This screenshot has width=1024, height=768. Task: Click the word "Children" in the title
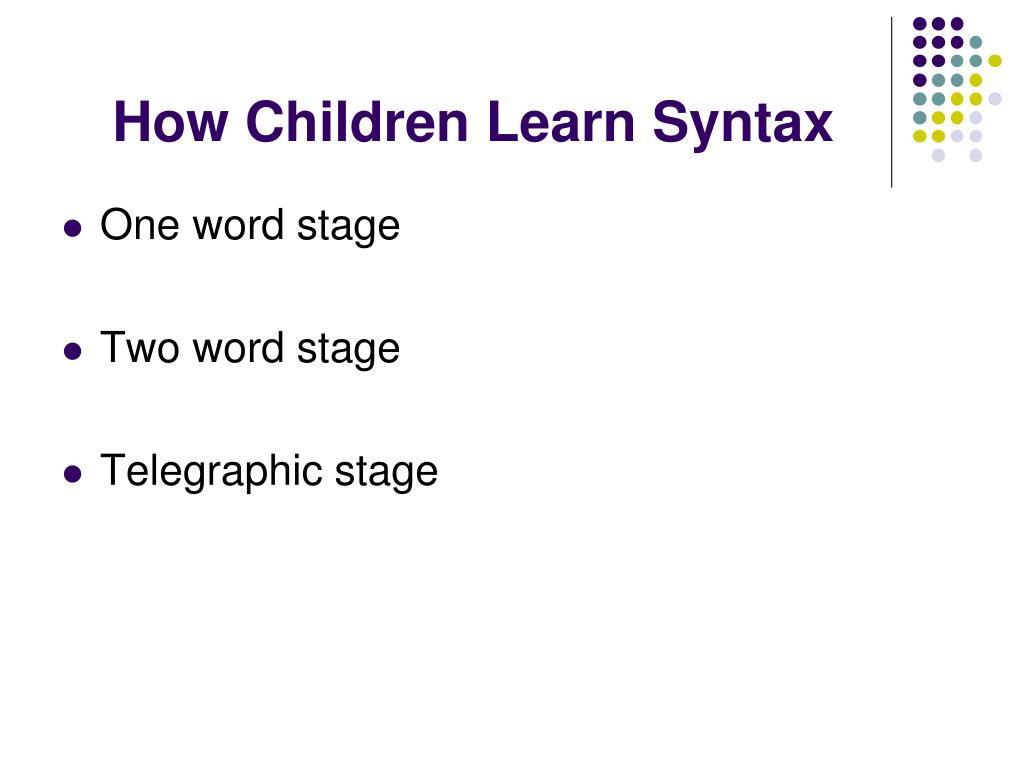(357, 121)
